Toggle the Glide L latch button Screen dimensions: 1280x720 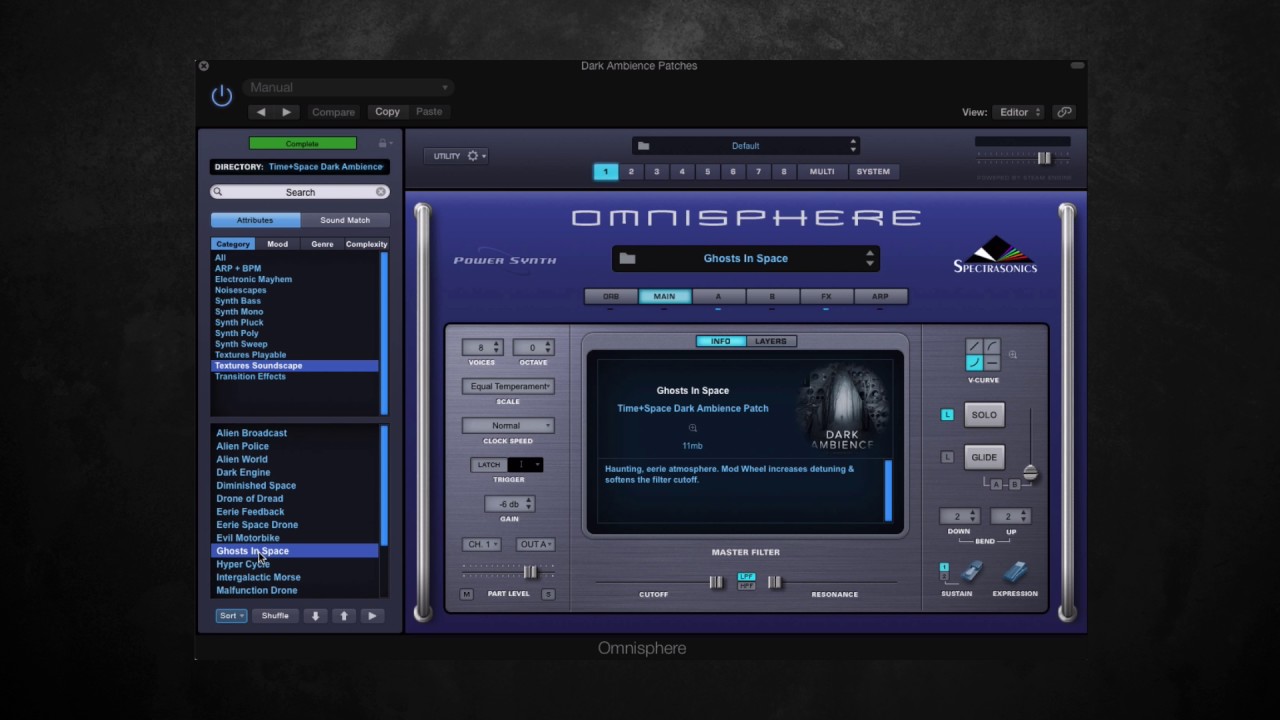[947, 457]
